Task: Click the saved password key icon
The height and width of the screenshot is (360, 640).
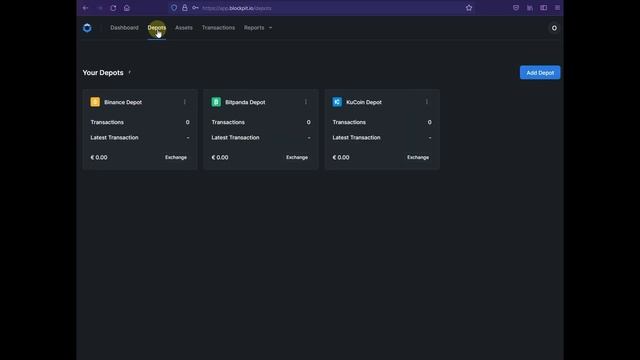Action: click(x=196, y=8)
